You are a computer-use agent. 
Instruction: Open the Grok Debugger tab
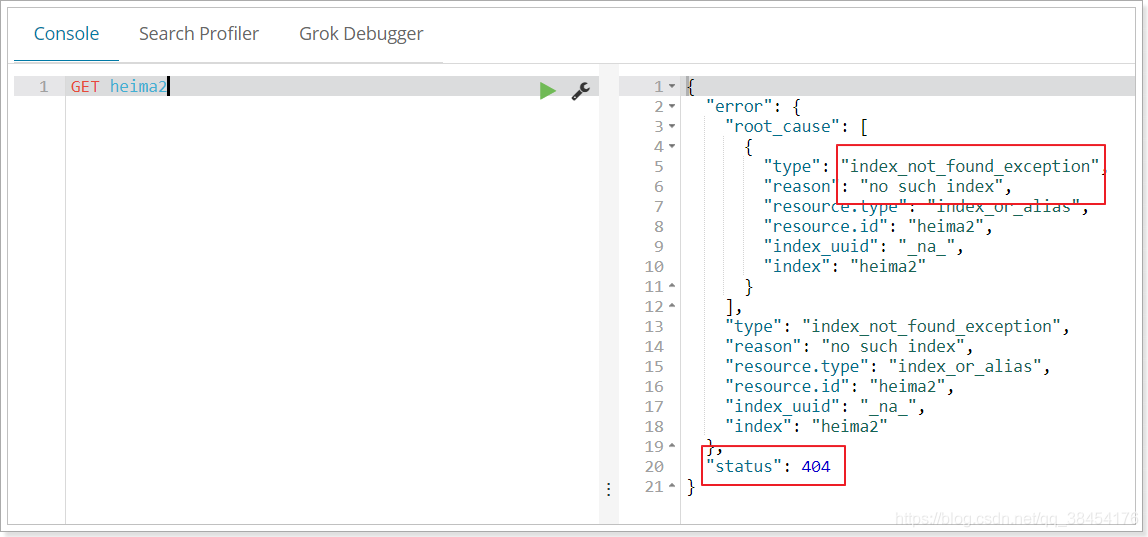(361, 34)
